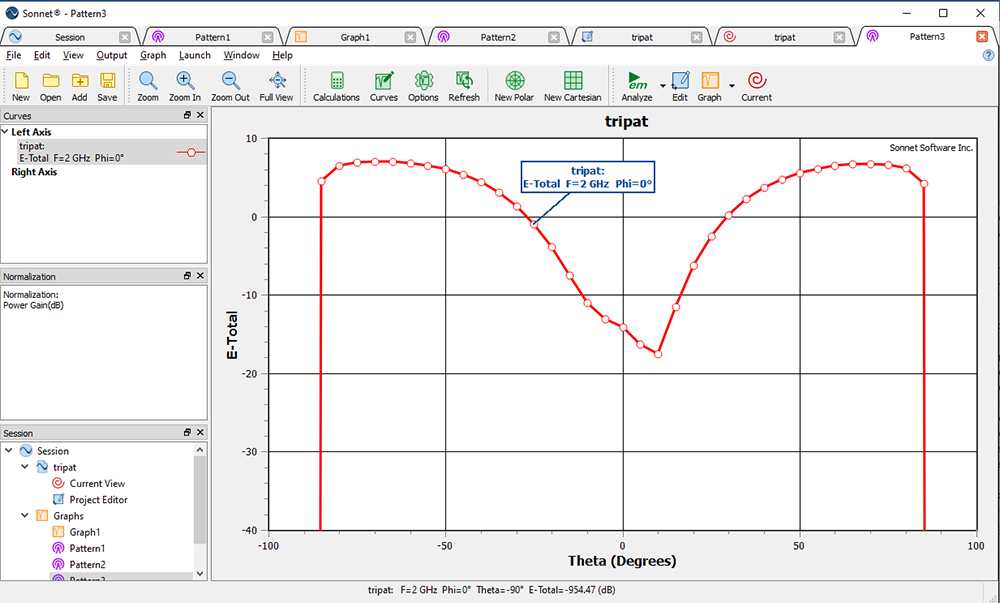Open the File menu
This screenshot has width=1000, height=603.
coord(13,55)
